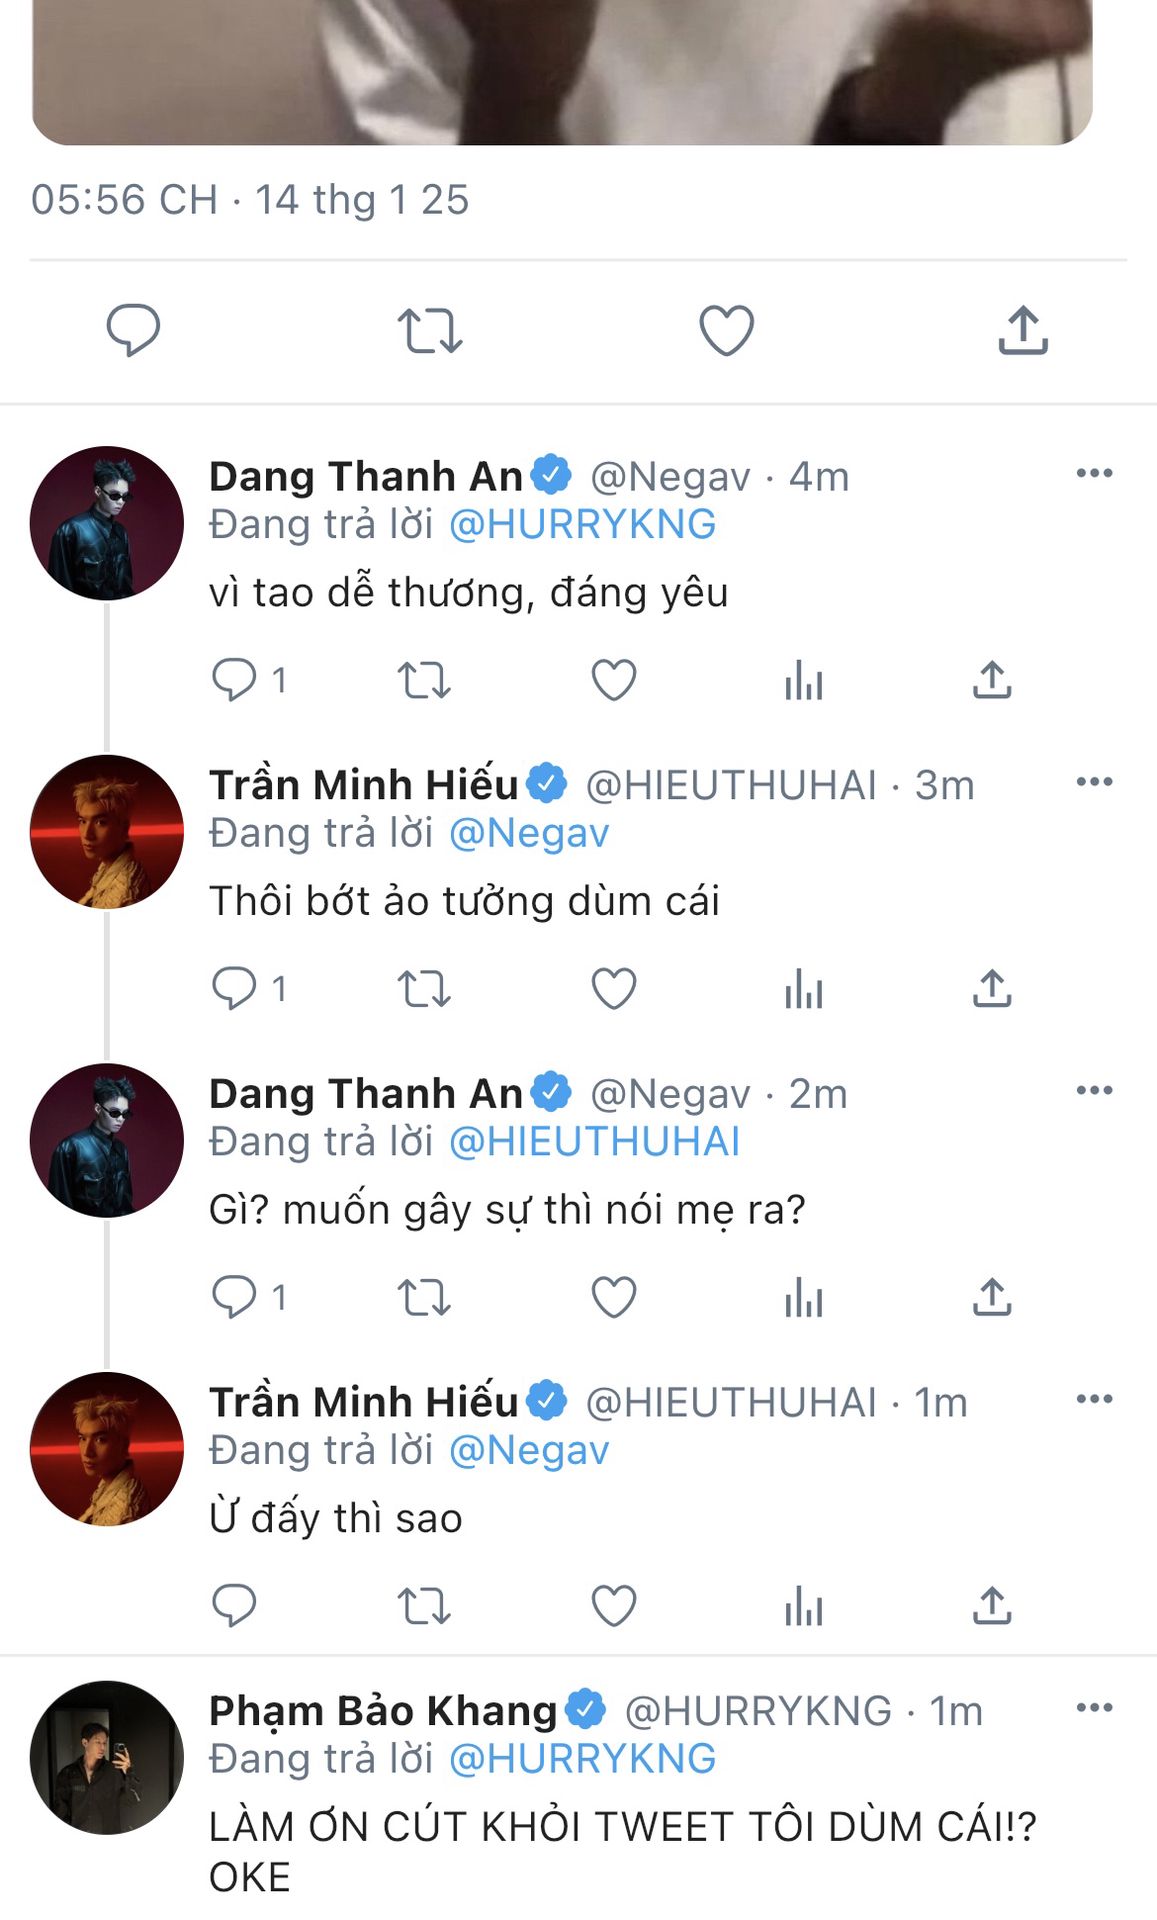Viewport: 1157px width, 1920px height.
Task: View analytics for "Ừ đấy thì sao" reply
Action: 804,1606
